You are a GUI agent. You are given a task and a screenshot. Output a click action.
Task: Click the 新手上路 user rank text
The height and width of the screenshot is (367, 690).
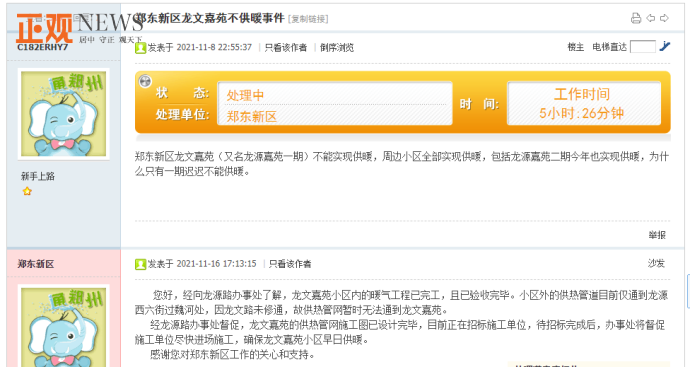coord(38,176)
